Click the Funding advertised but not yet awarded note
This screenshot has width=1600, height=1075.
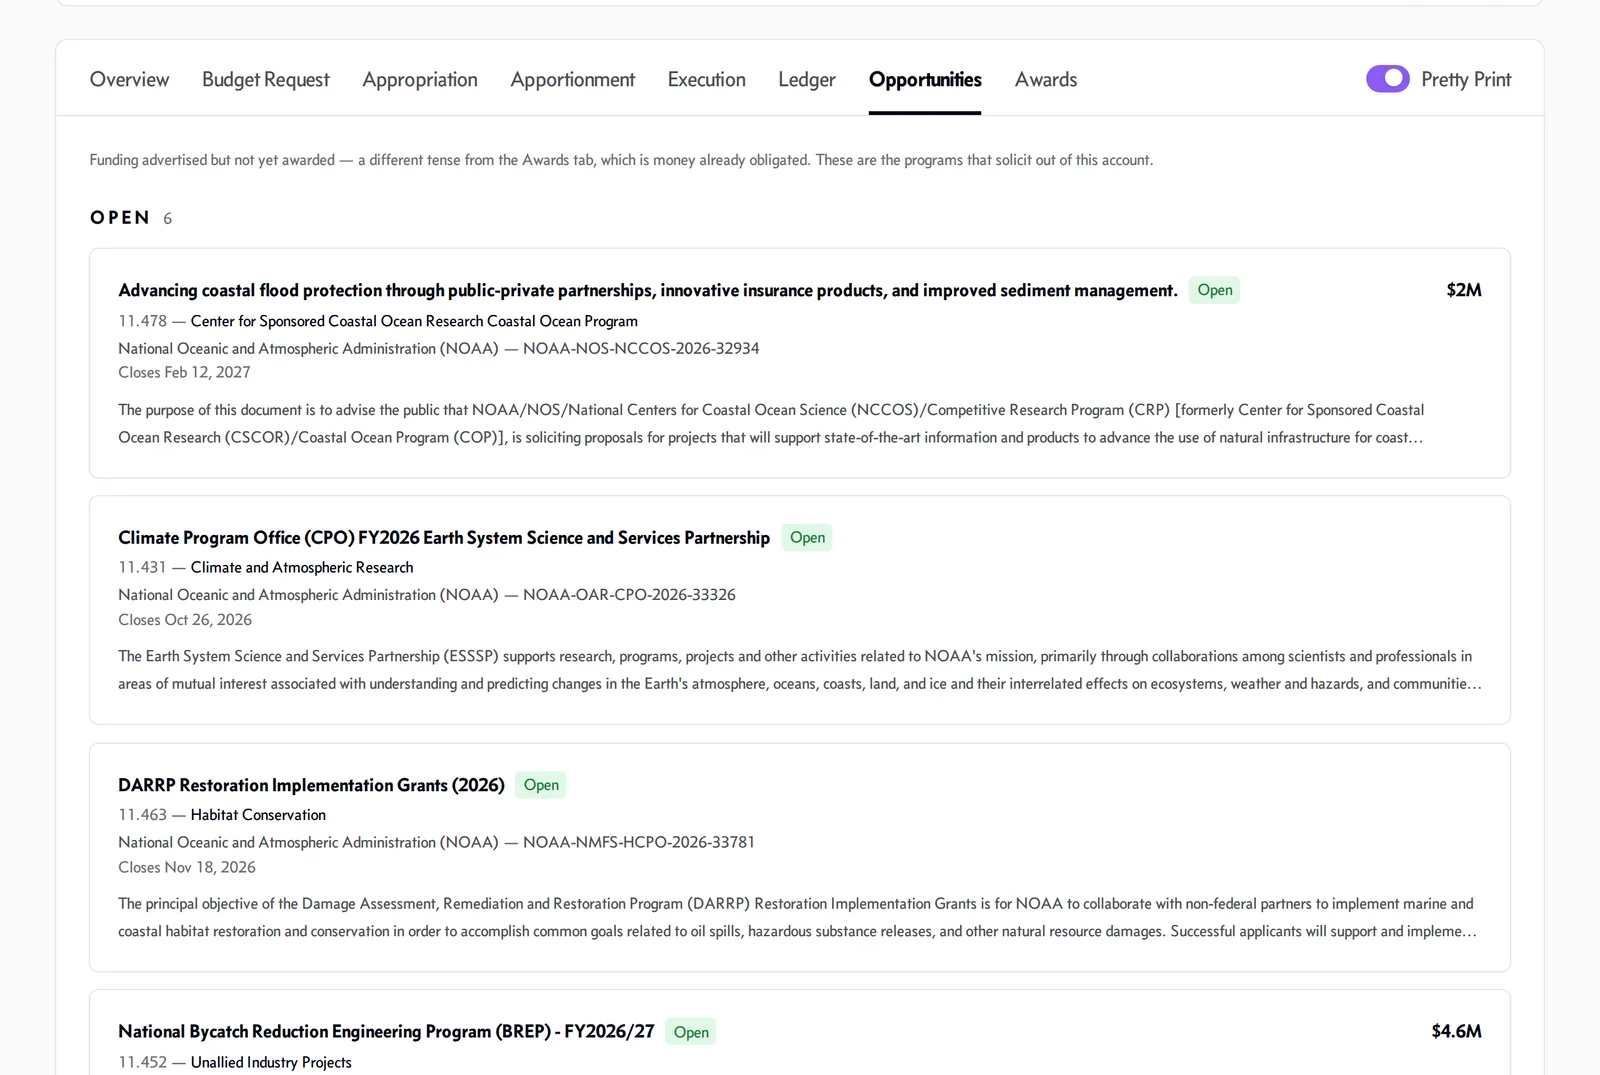tap(621, 160)
